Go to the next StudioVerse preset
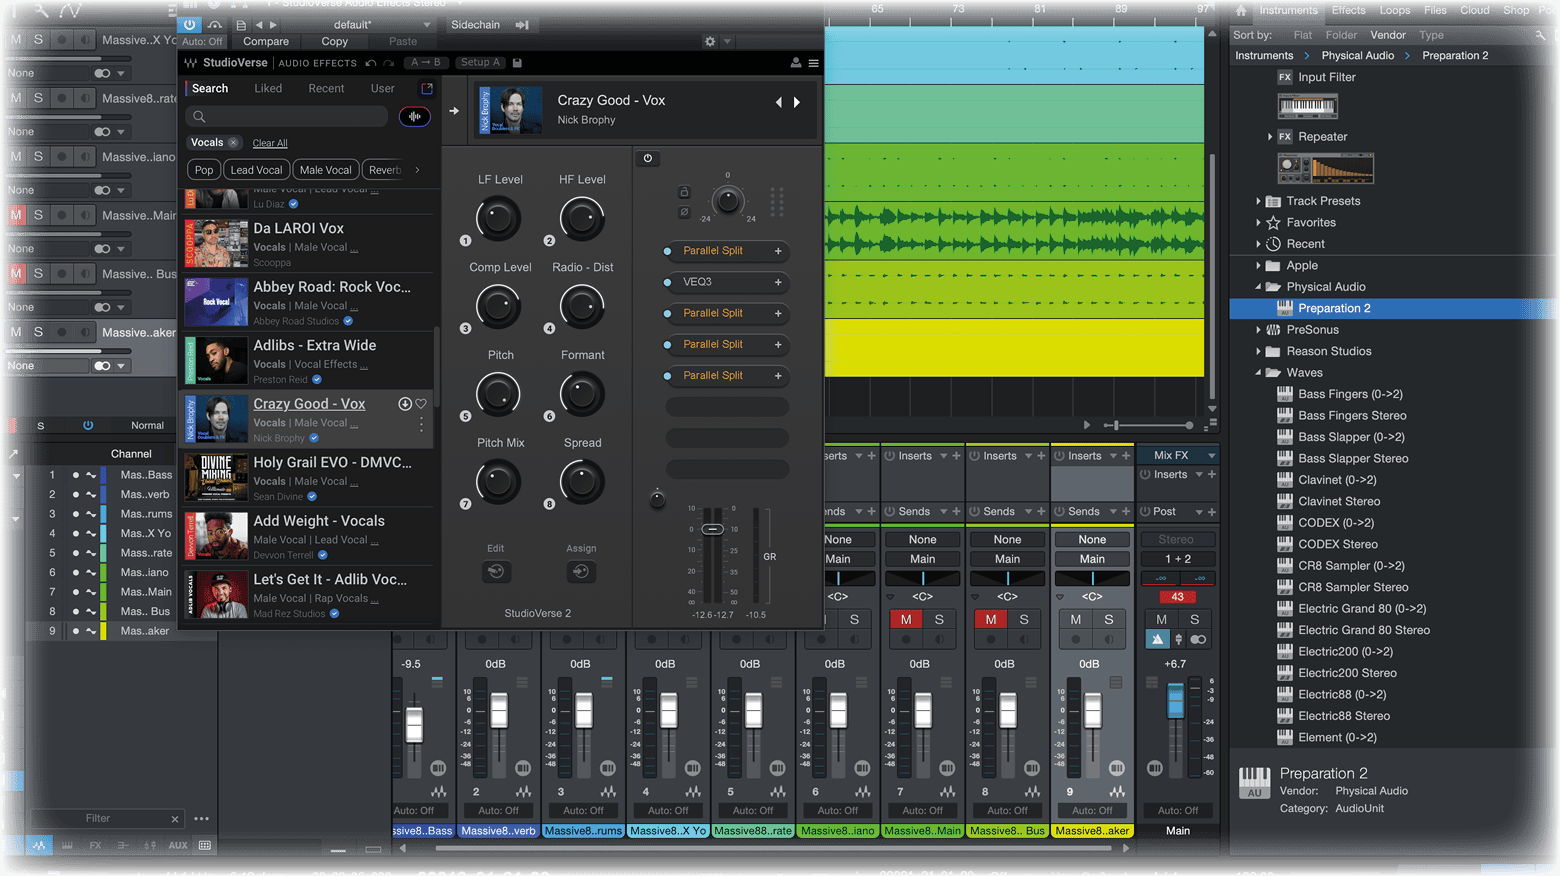The image size is (1560, 876). click(797, 102)
